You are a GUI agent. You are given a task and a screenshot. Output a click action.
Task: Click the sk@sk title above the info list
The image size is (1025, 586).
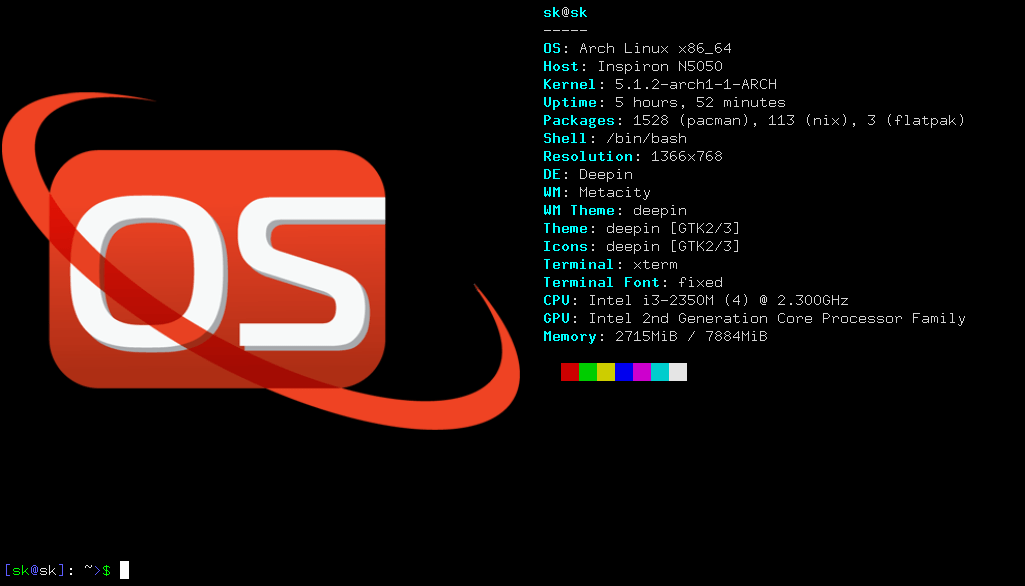click(x=565, y=12)
